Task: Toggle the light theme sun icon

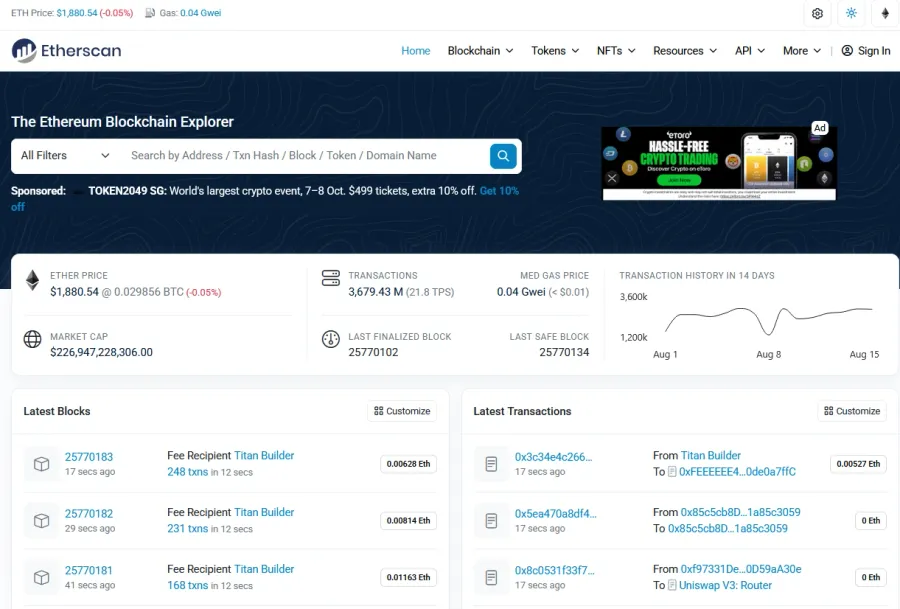Action: tap(851, 13)
